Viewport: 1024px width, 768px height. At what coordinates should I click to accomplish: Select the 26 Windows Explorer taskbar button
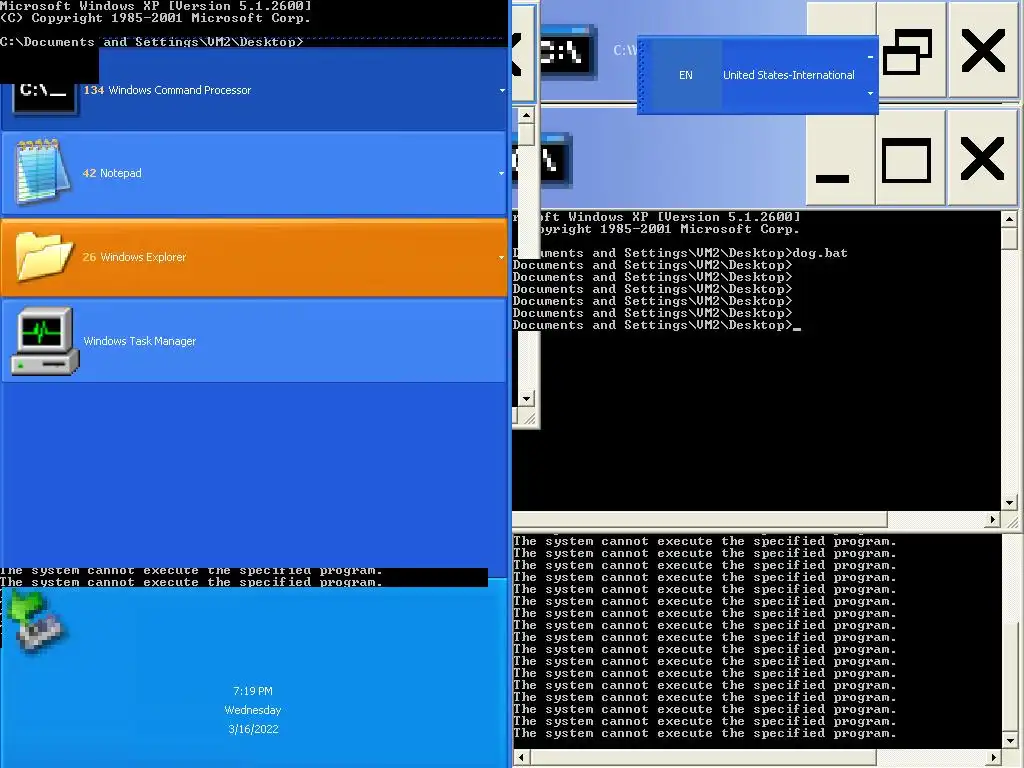[254, 257]
